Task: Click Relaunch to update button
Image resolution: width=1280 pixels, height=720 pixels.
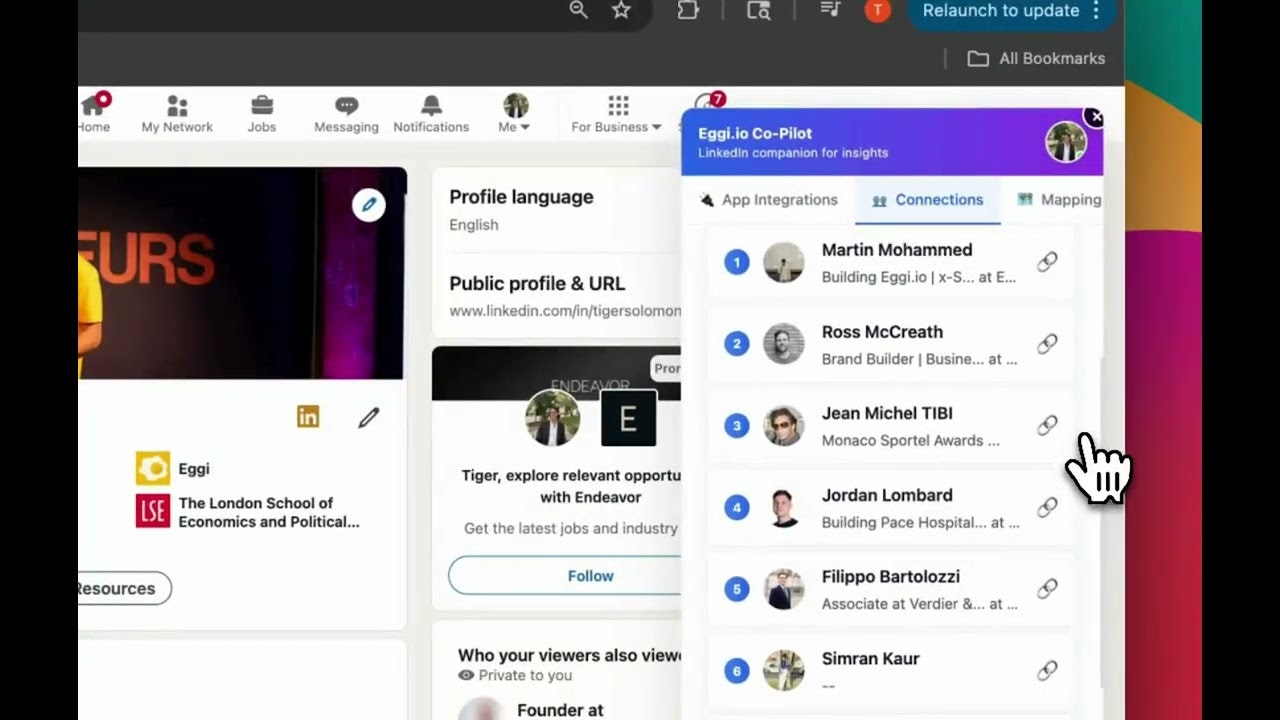Action: pyautogui.click(x=1012, y=11)
